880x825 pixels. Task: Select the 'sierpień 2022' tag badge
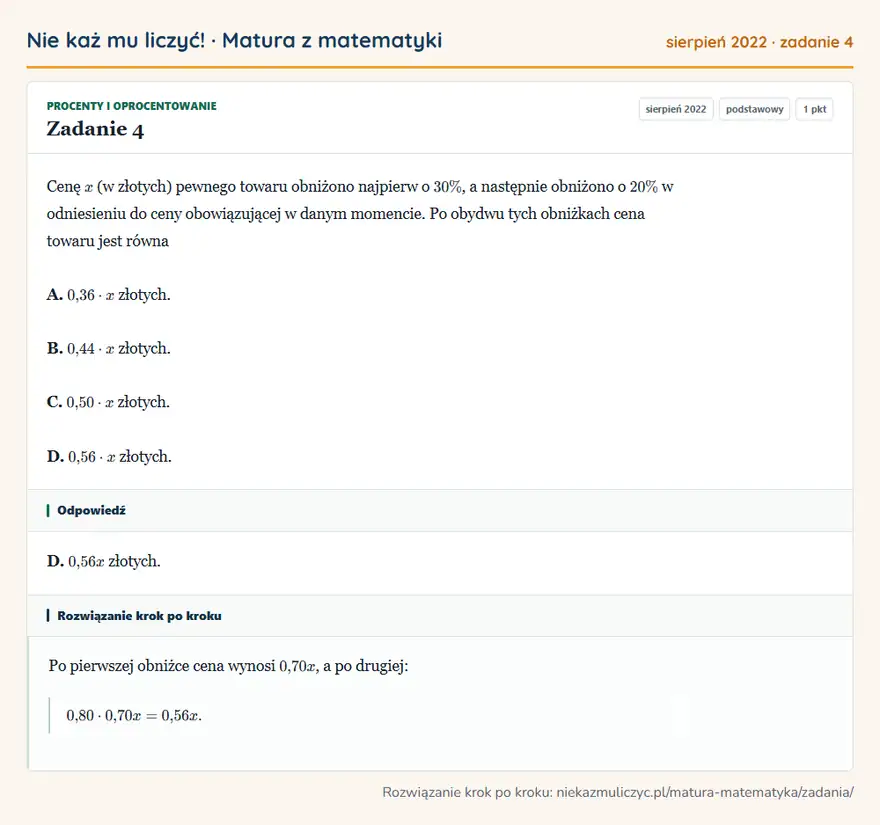coord(676,109)
